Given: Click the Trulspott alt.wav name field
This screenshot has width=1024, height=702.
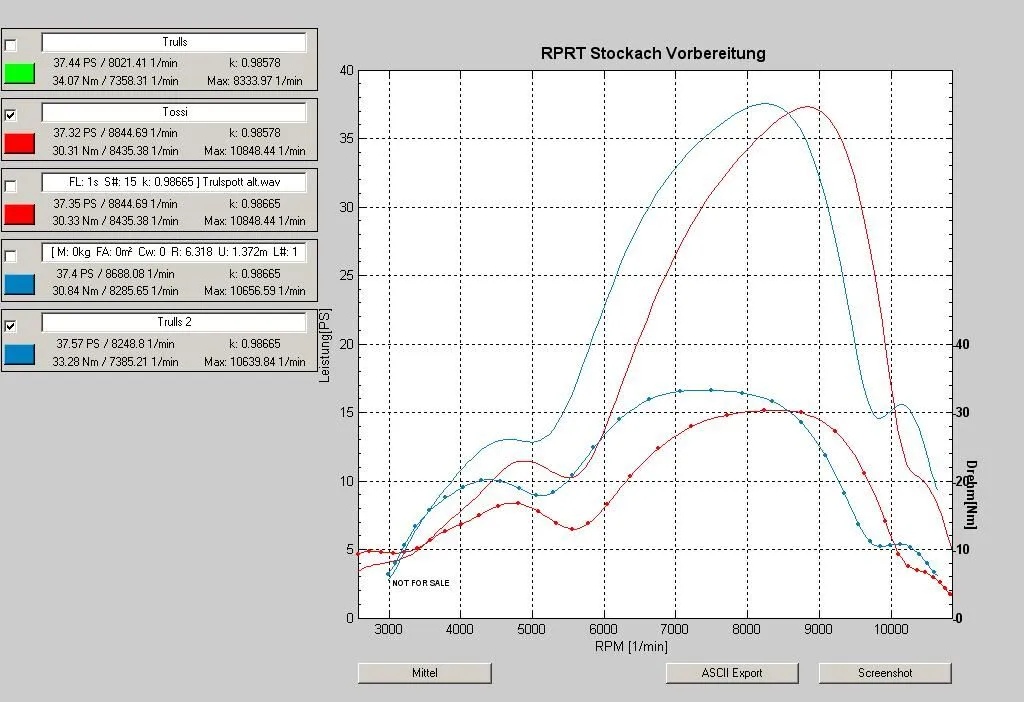Looking at the screenshot, I should coord(173,183).
